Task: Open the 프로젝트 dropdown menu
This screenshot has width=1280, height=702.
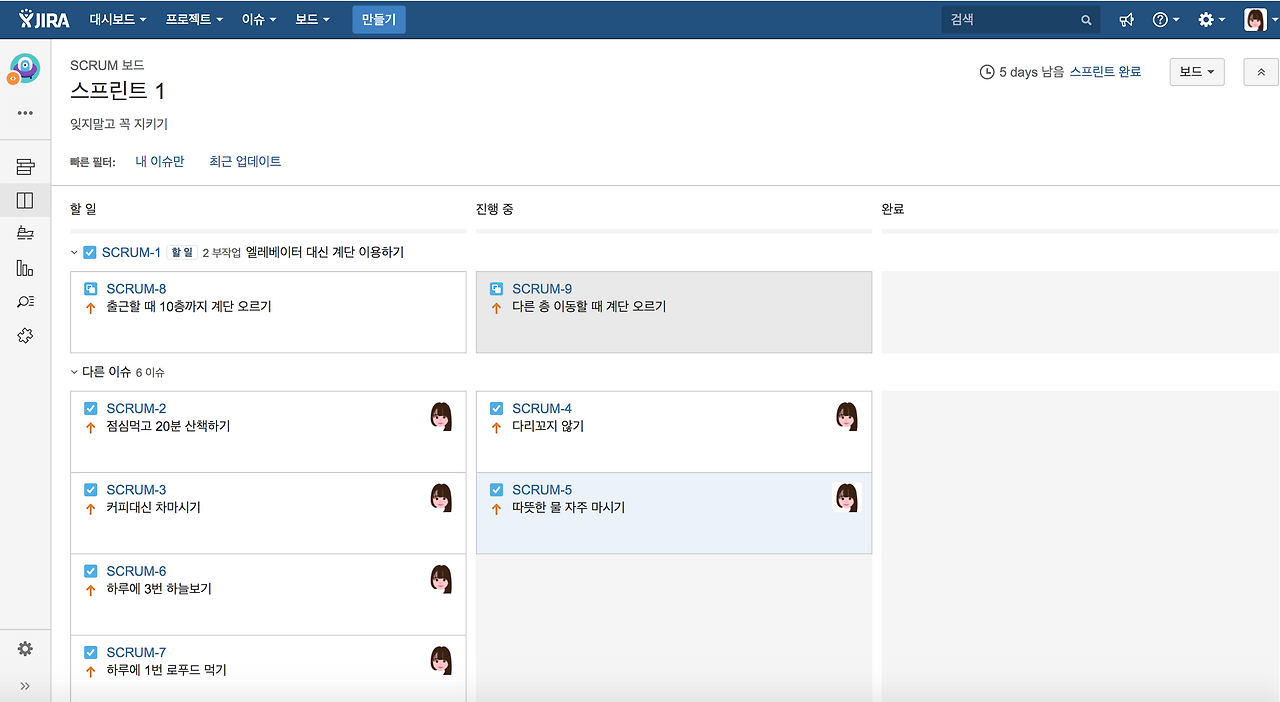Action: (194, 19)
